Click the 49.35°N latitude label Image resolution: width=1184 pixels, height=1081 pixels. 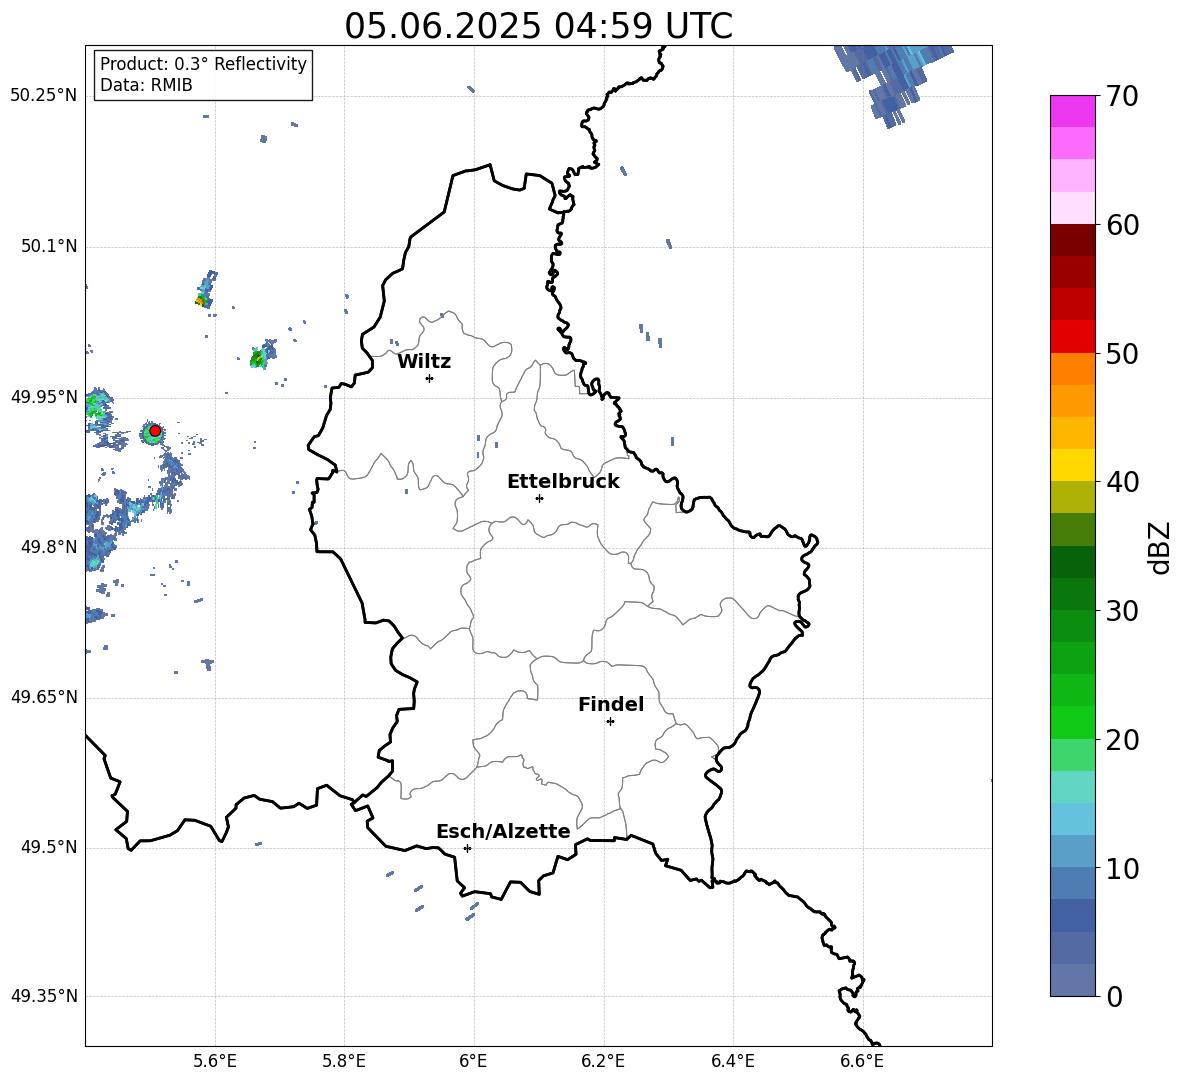(44, 996)
